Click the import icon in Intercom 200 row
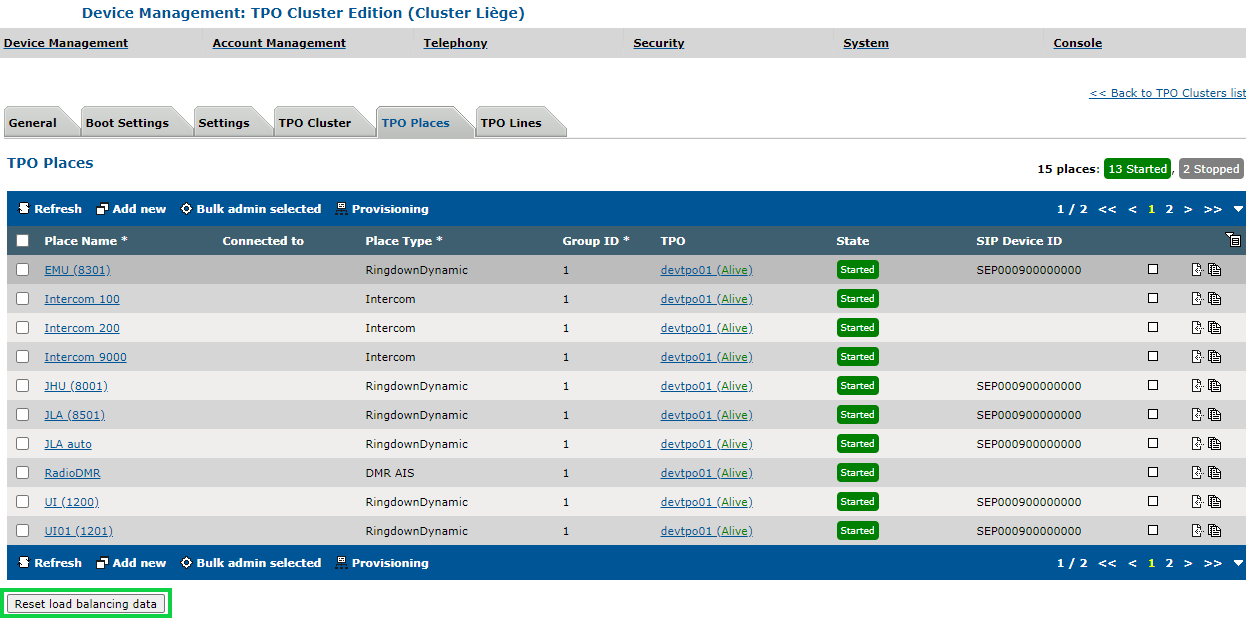Image resolution: width=1246 pixels, height=618 pixels. tap(1197, 328)
